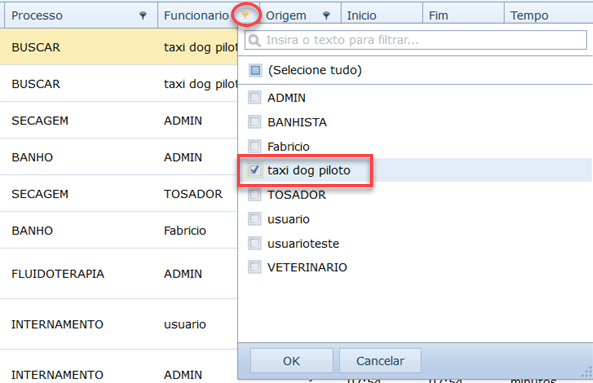Open the Processo column filter icon

[143, 16]
